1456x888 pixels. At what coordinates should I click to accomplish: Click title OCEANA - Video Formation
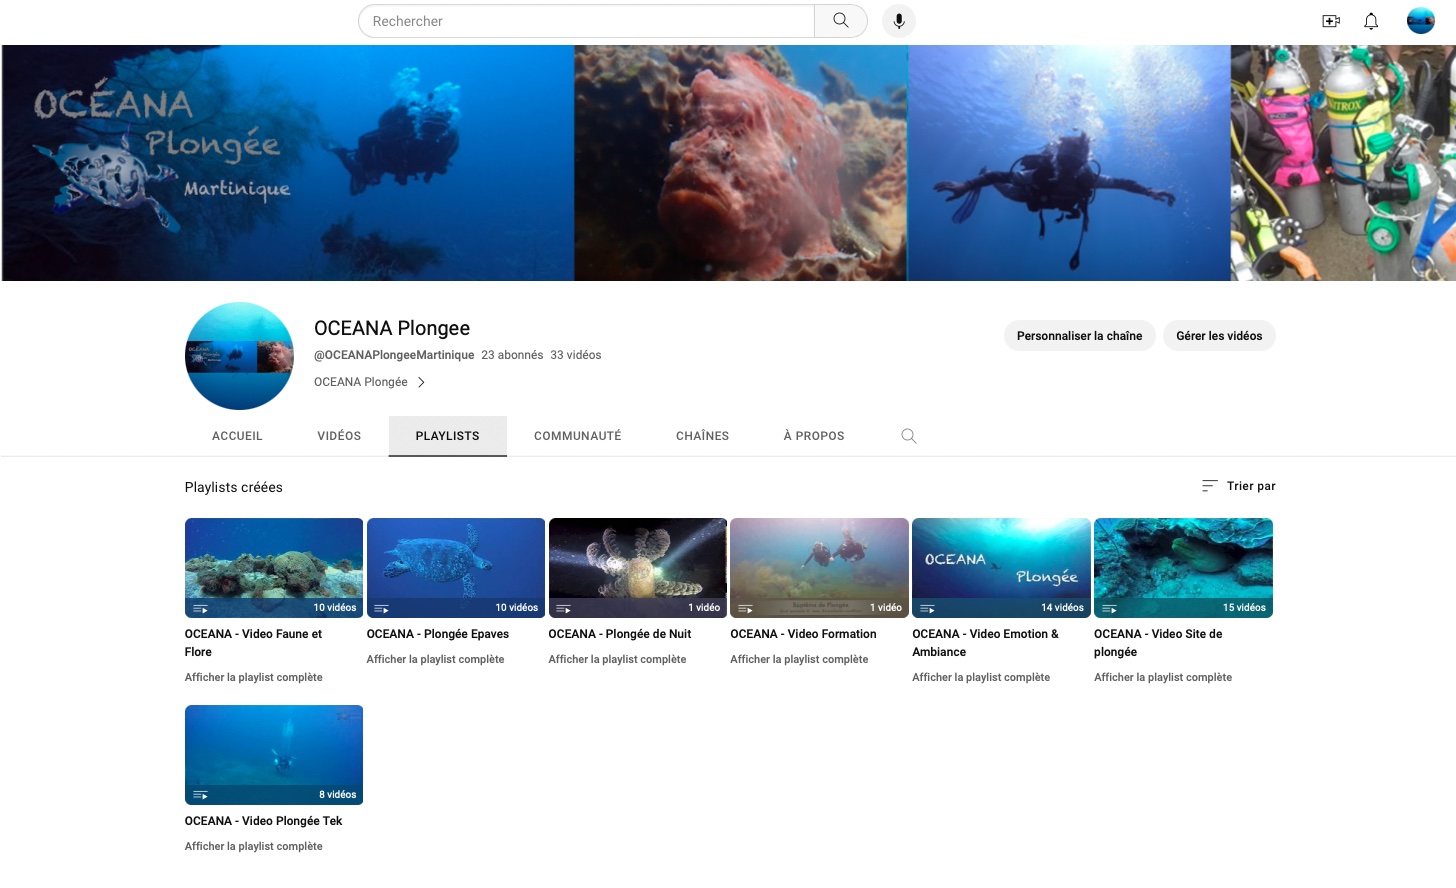(803, 634)
